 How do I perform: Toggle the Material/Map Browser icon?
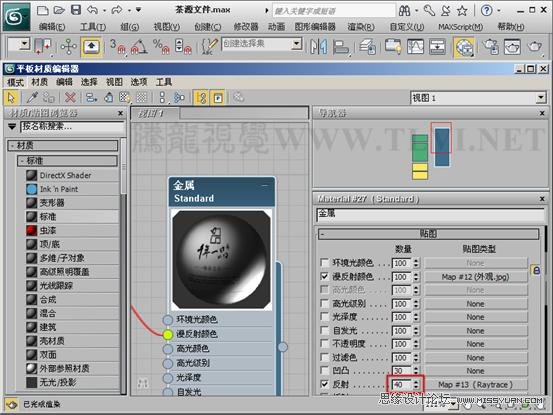coord(201,98)
